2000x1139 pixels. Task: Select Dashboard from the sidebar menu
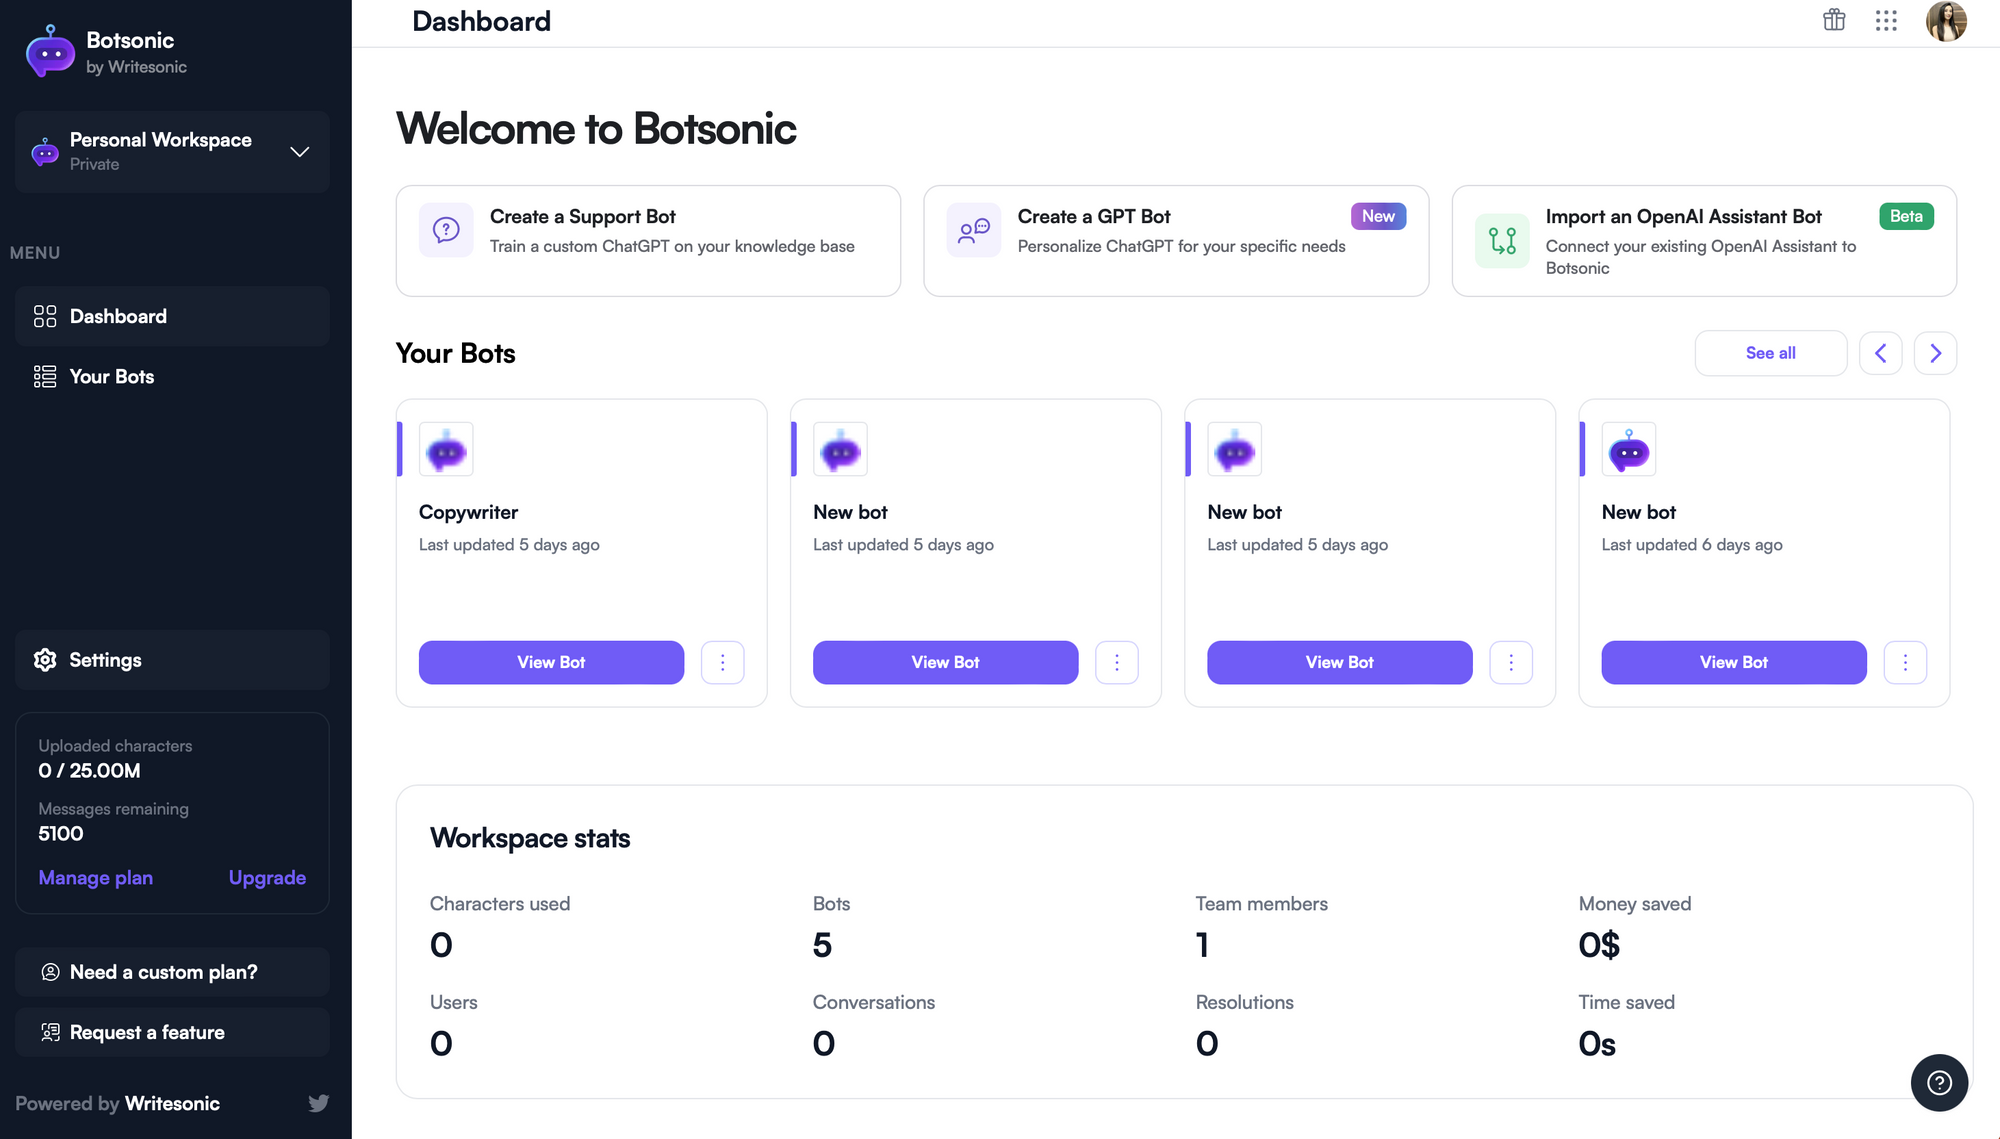tap(118, 316)
